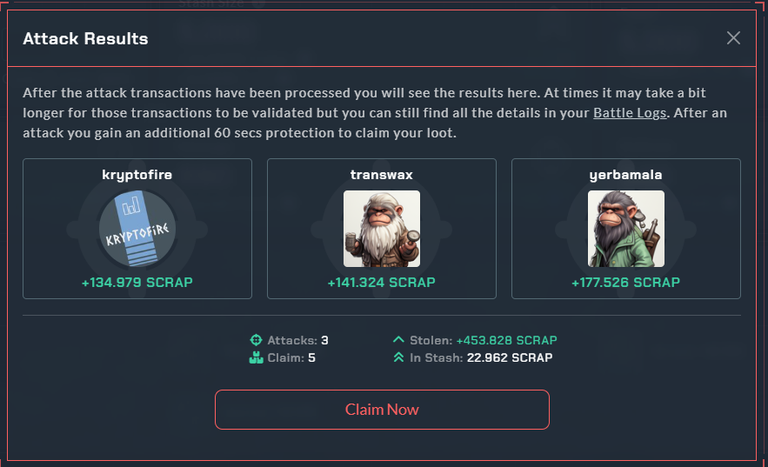Click the yerbamala player name

626,175
